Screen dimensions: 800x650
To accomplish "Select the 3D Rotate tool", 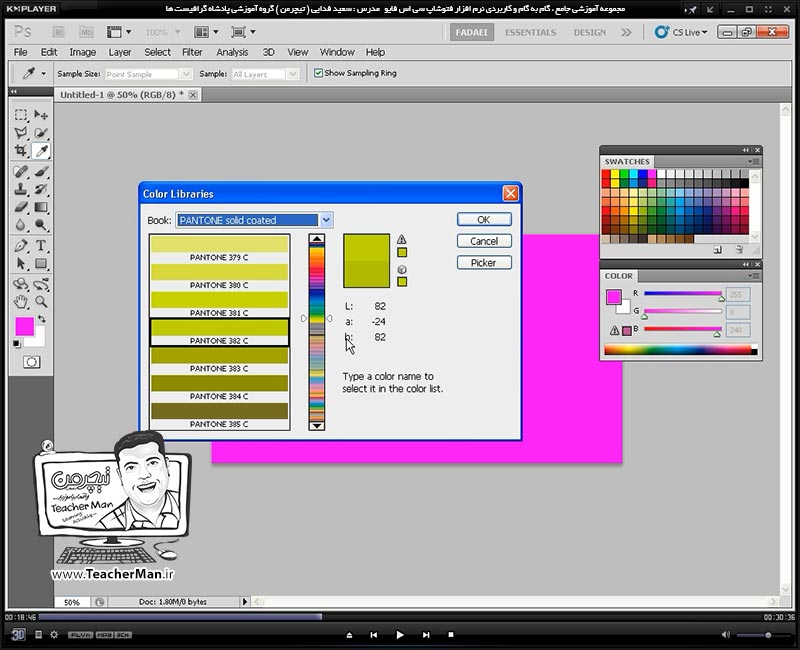I will click(21, 284).
